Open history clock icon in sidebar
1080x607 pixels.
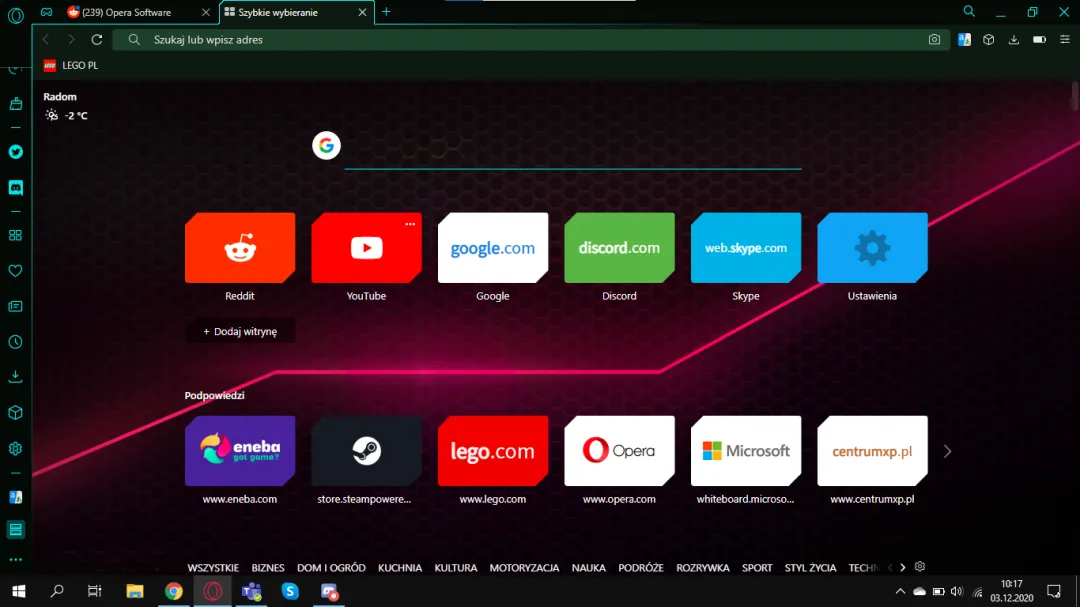[x=15, y=342]
